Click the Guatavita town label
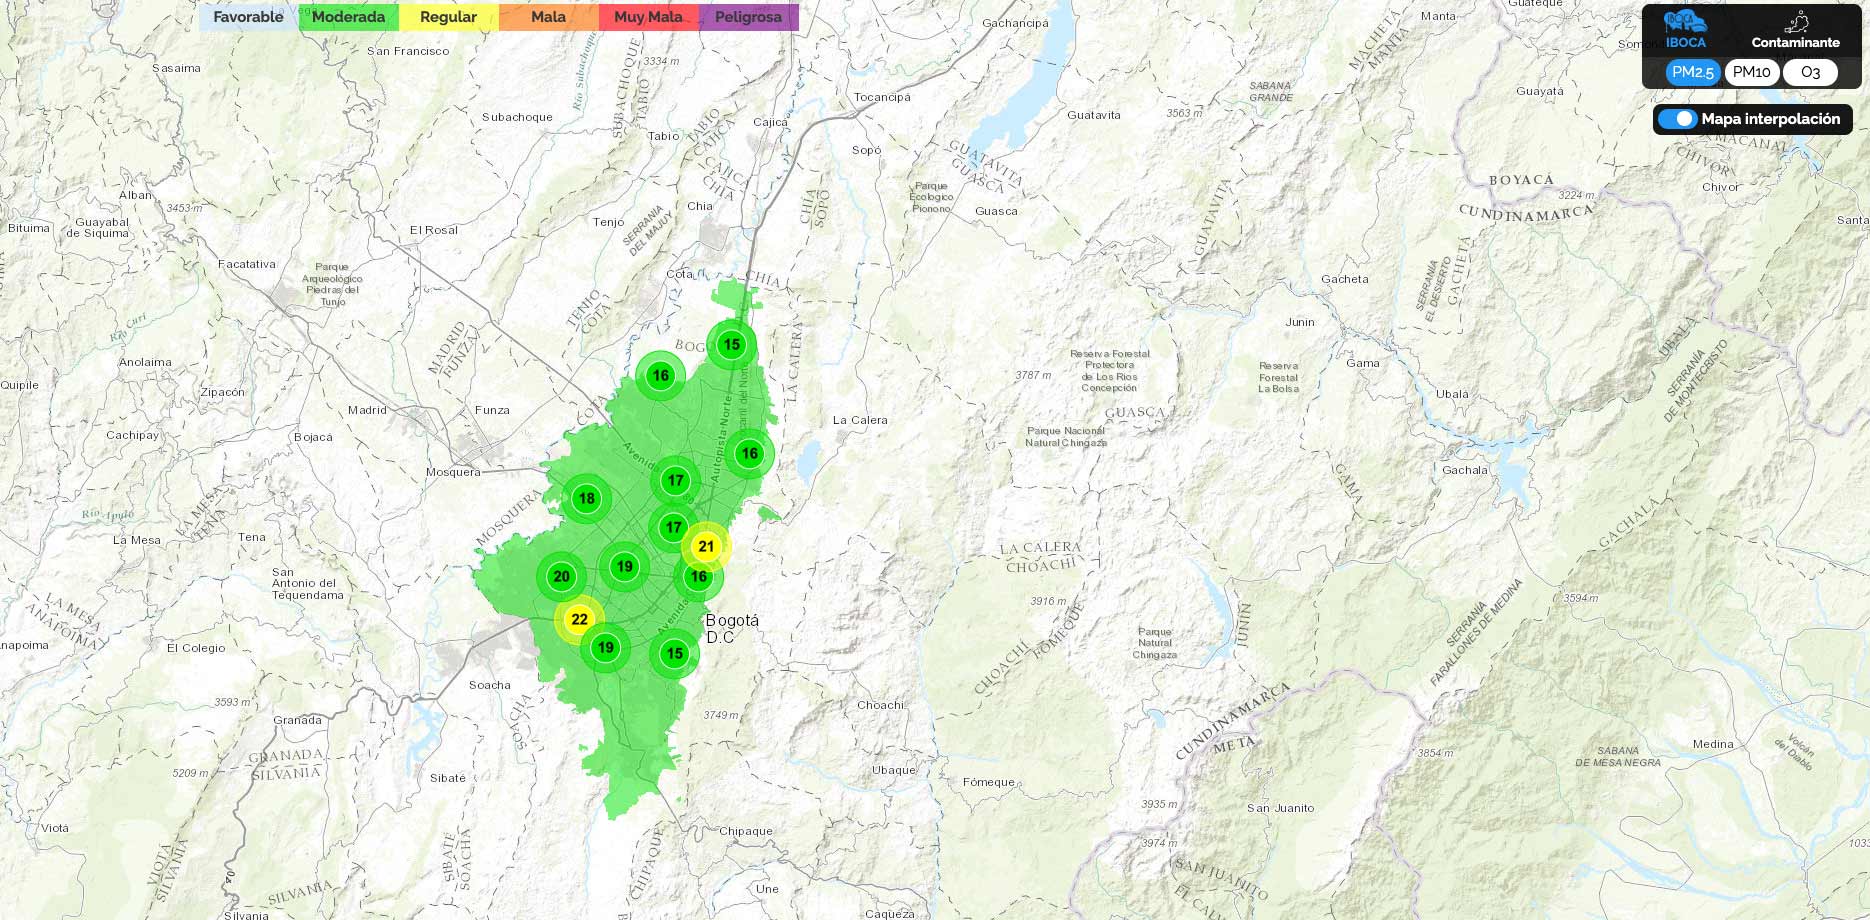This screenshot has width=1870, height=920. 1094,115
